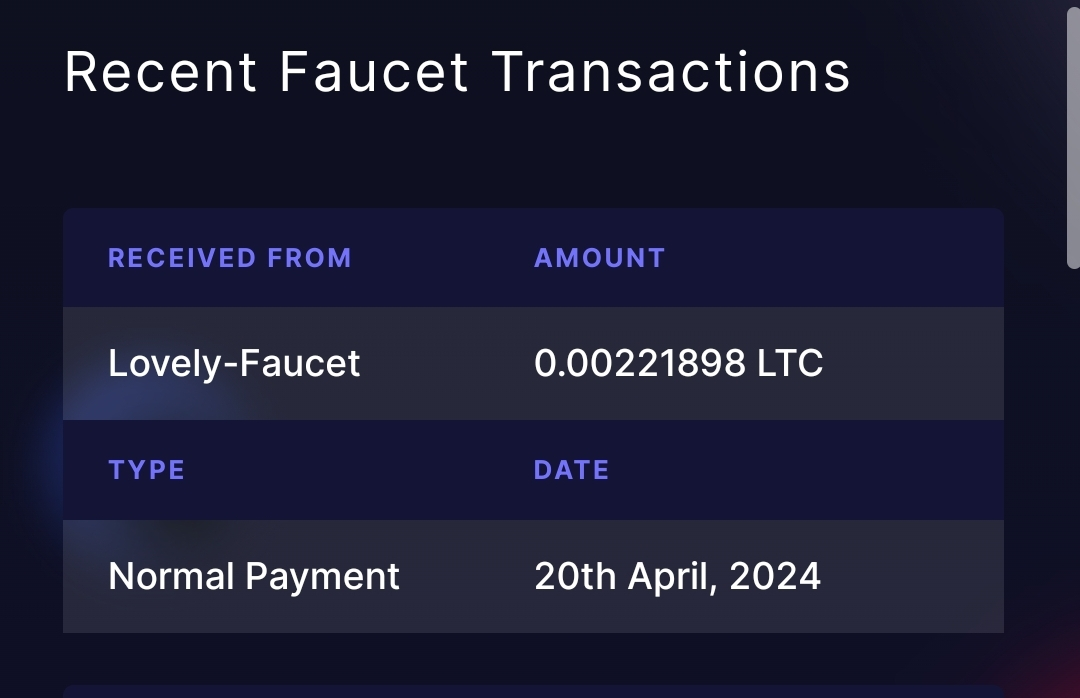Select the 0.00221898 LTC amount value
Screen dimensions: 1080x698
pos(678,363)
